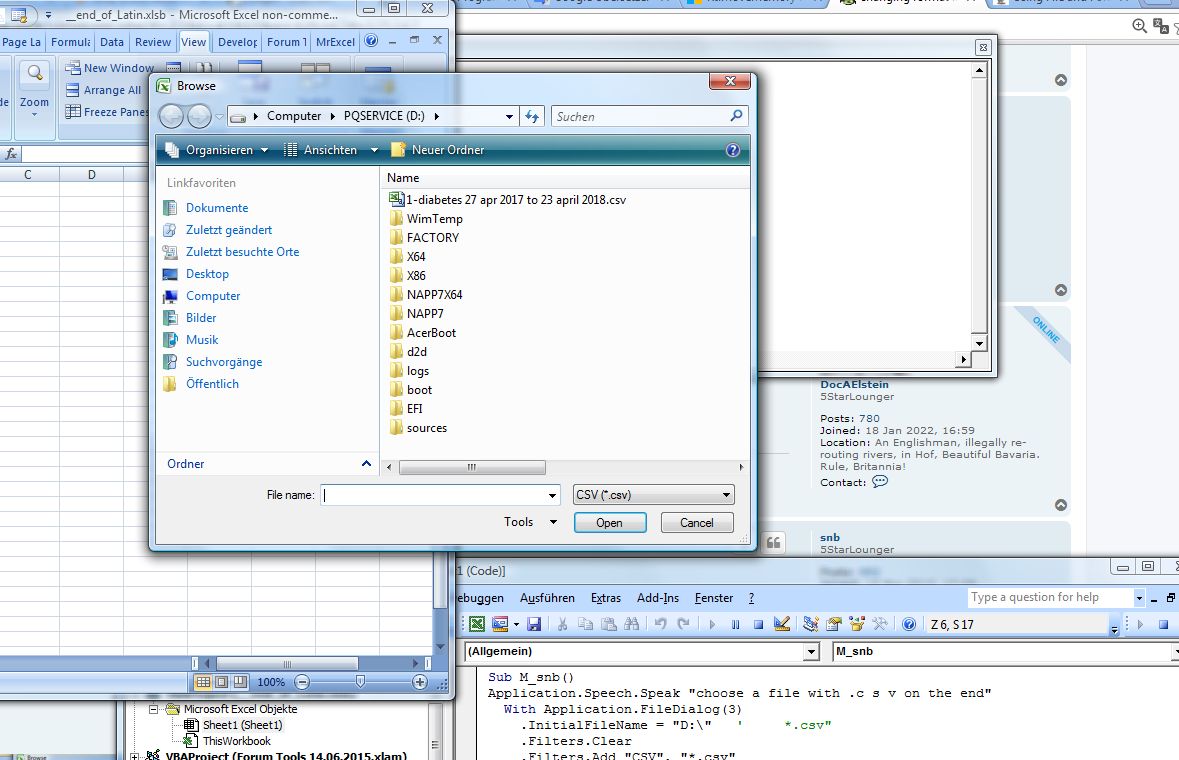Viewport: 1179px width, 760px height.
Task: Click Freeze Panes in the Excel ribbon
Action: pyautogui.click(x=107, y=112)
